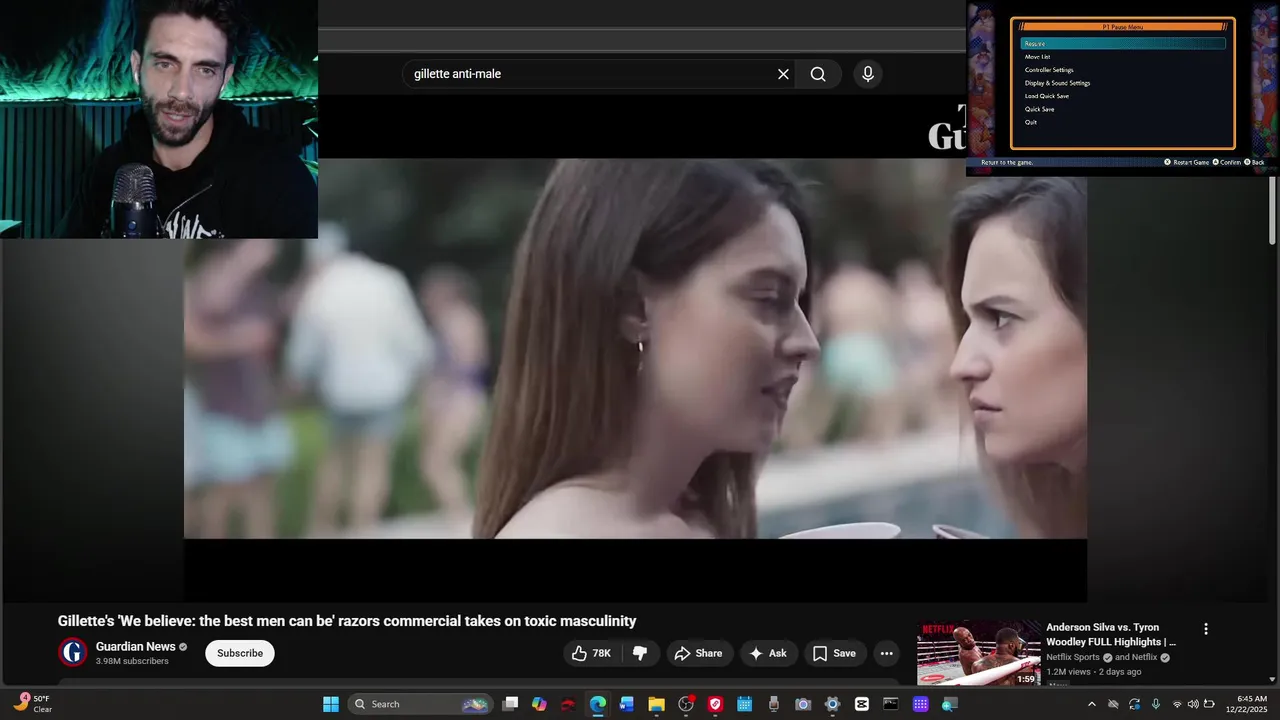The image size is (1280, 720).
Task: Open the Anderson Silva vs. Tyron Woodley title link
Action: pyautogui.click(x=1111, y=635)
